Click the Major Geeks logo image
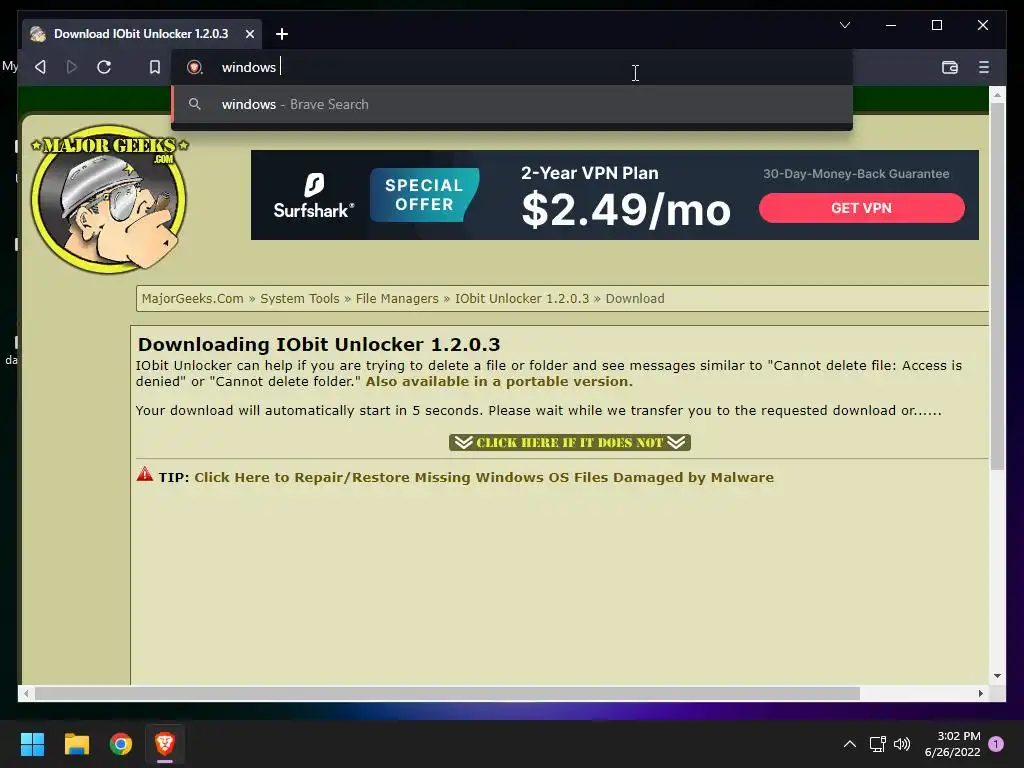This screenshot has height=768, width=1024. pos(110,199)
